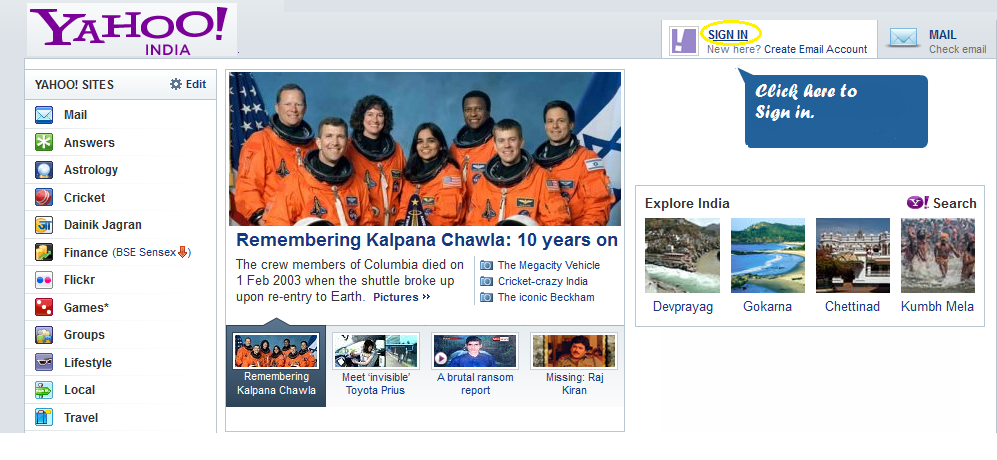Click the Edit gear icon in Yahoo! Sites
Viewport: 997px width, 460px height.
(176, 84)
